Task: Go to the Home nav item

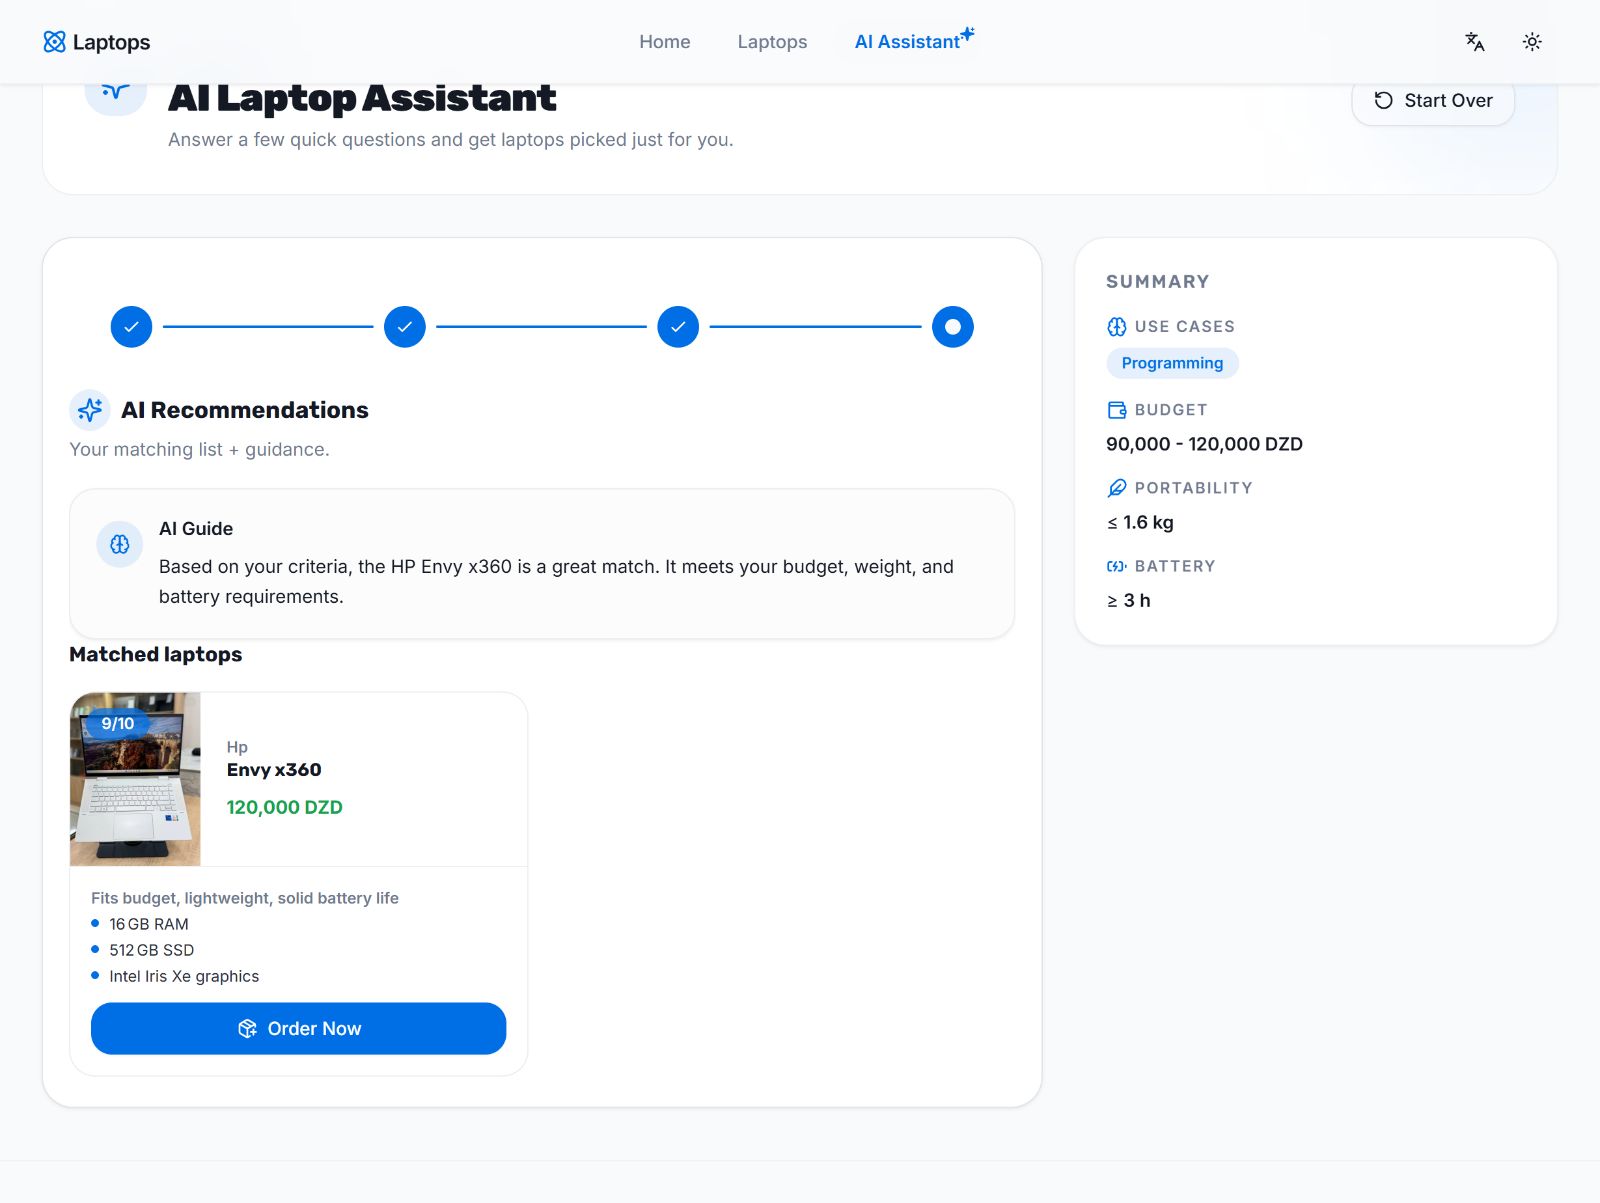Action: (x=665, y=42)
